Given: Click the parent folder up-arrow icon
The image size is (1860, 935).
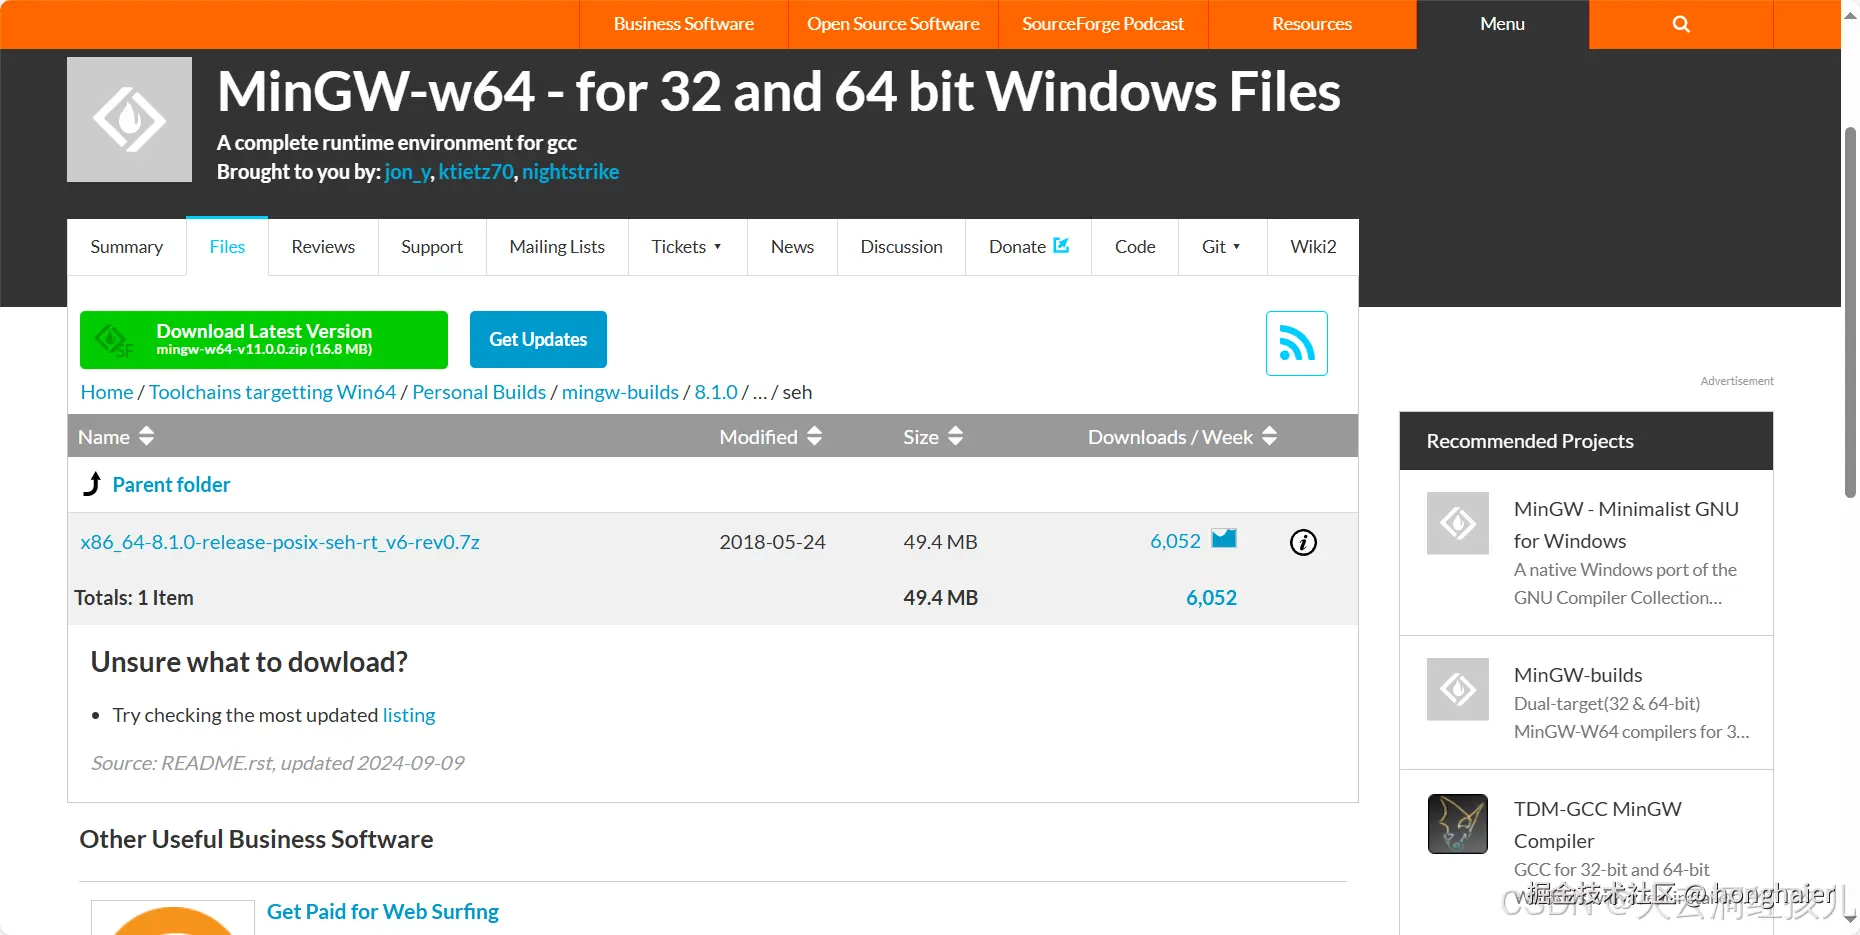Looking at the screenshot, I should 92,484.
